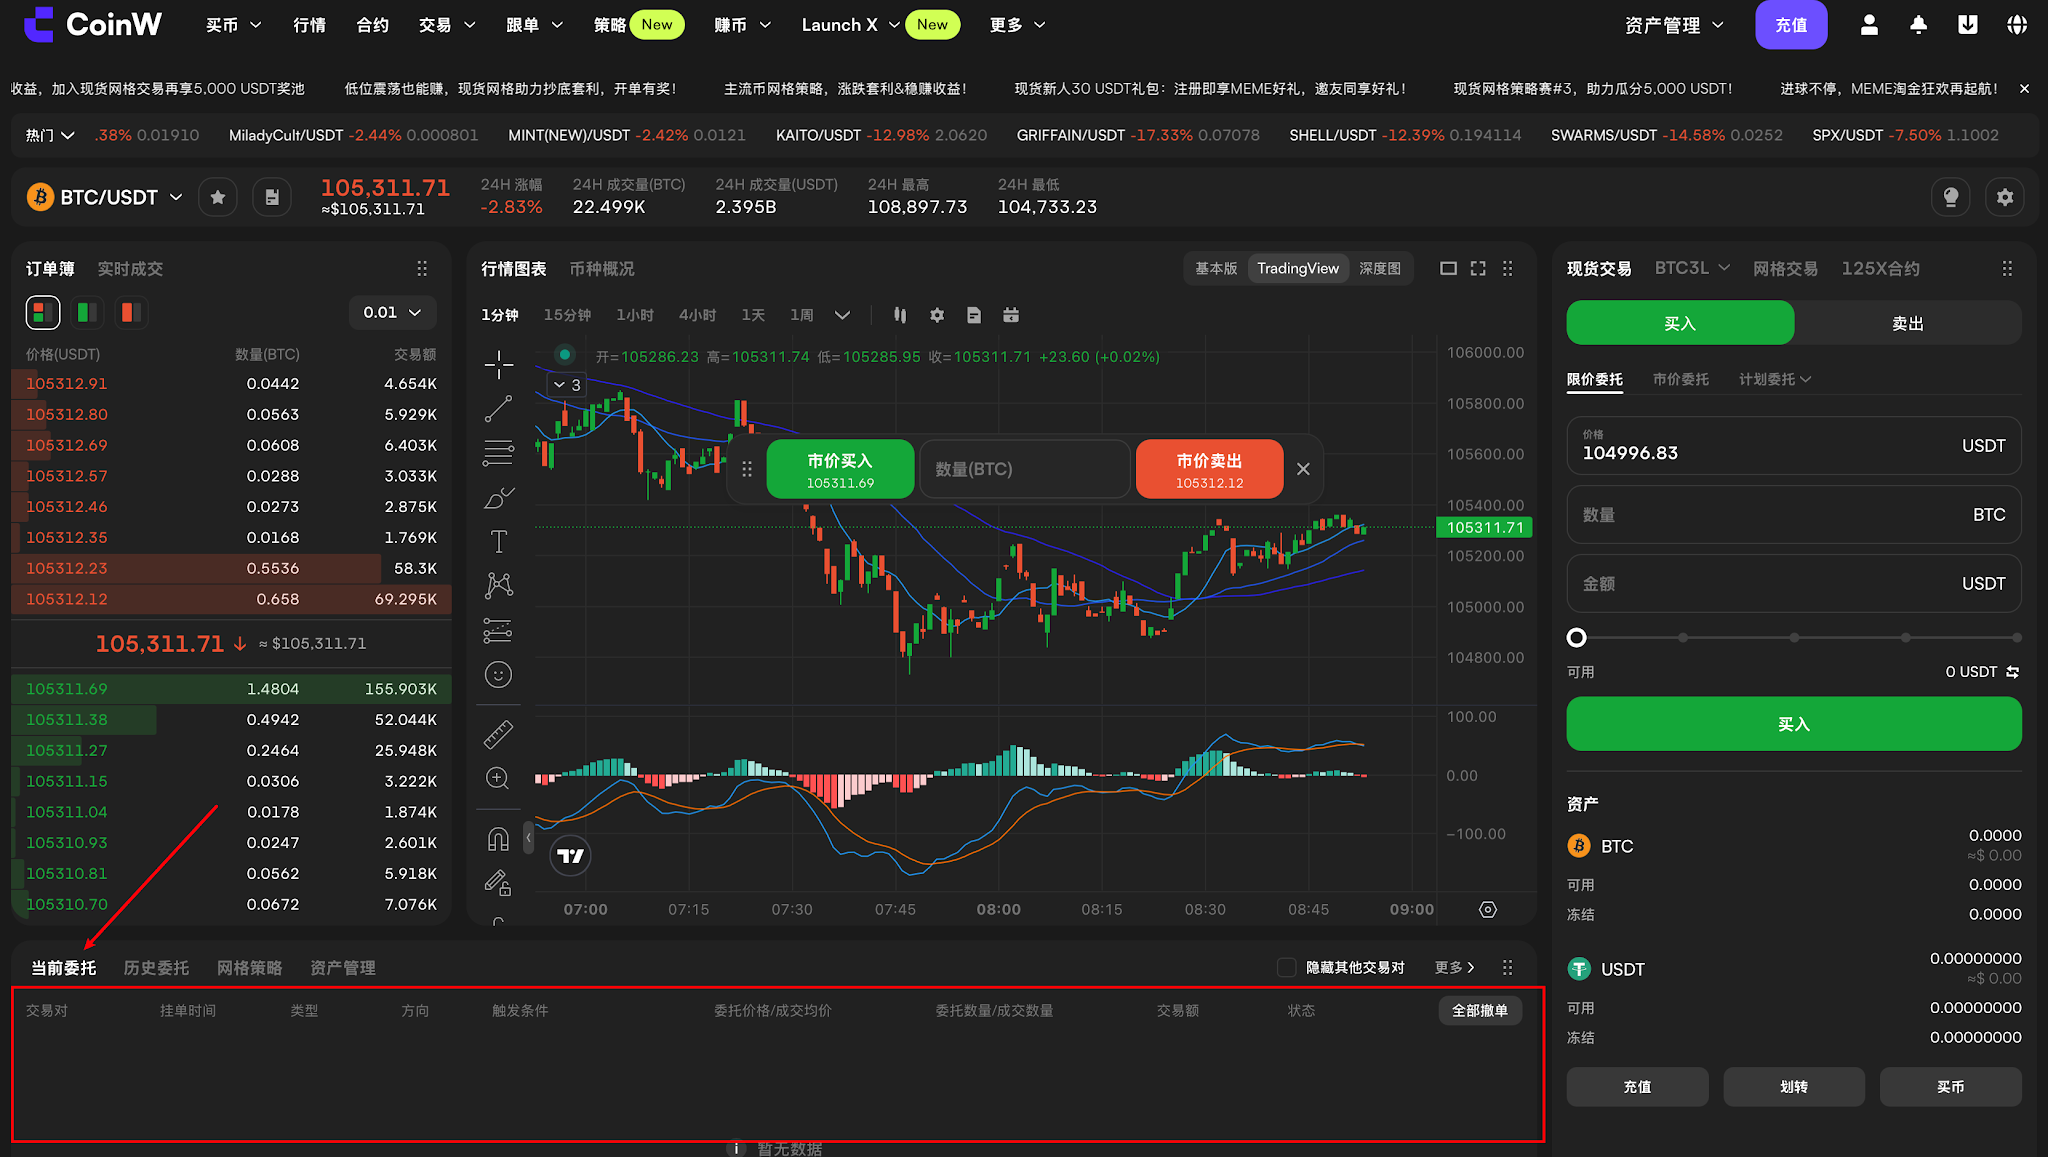Select the crosshair cursor tool
Image resolution: width=2048 pixels, height=1157 pixels.
coord(498,364)
